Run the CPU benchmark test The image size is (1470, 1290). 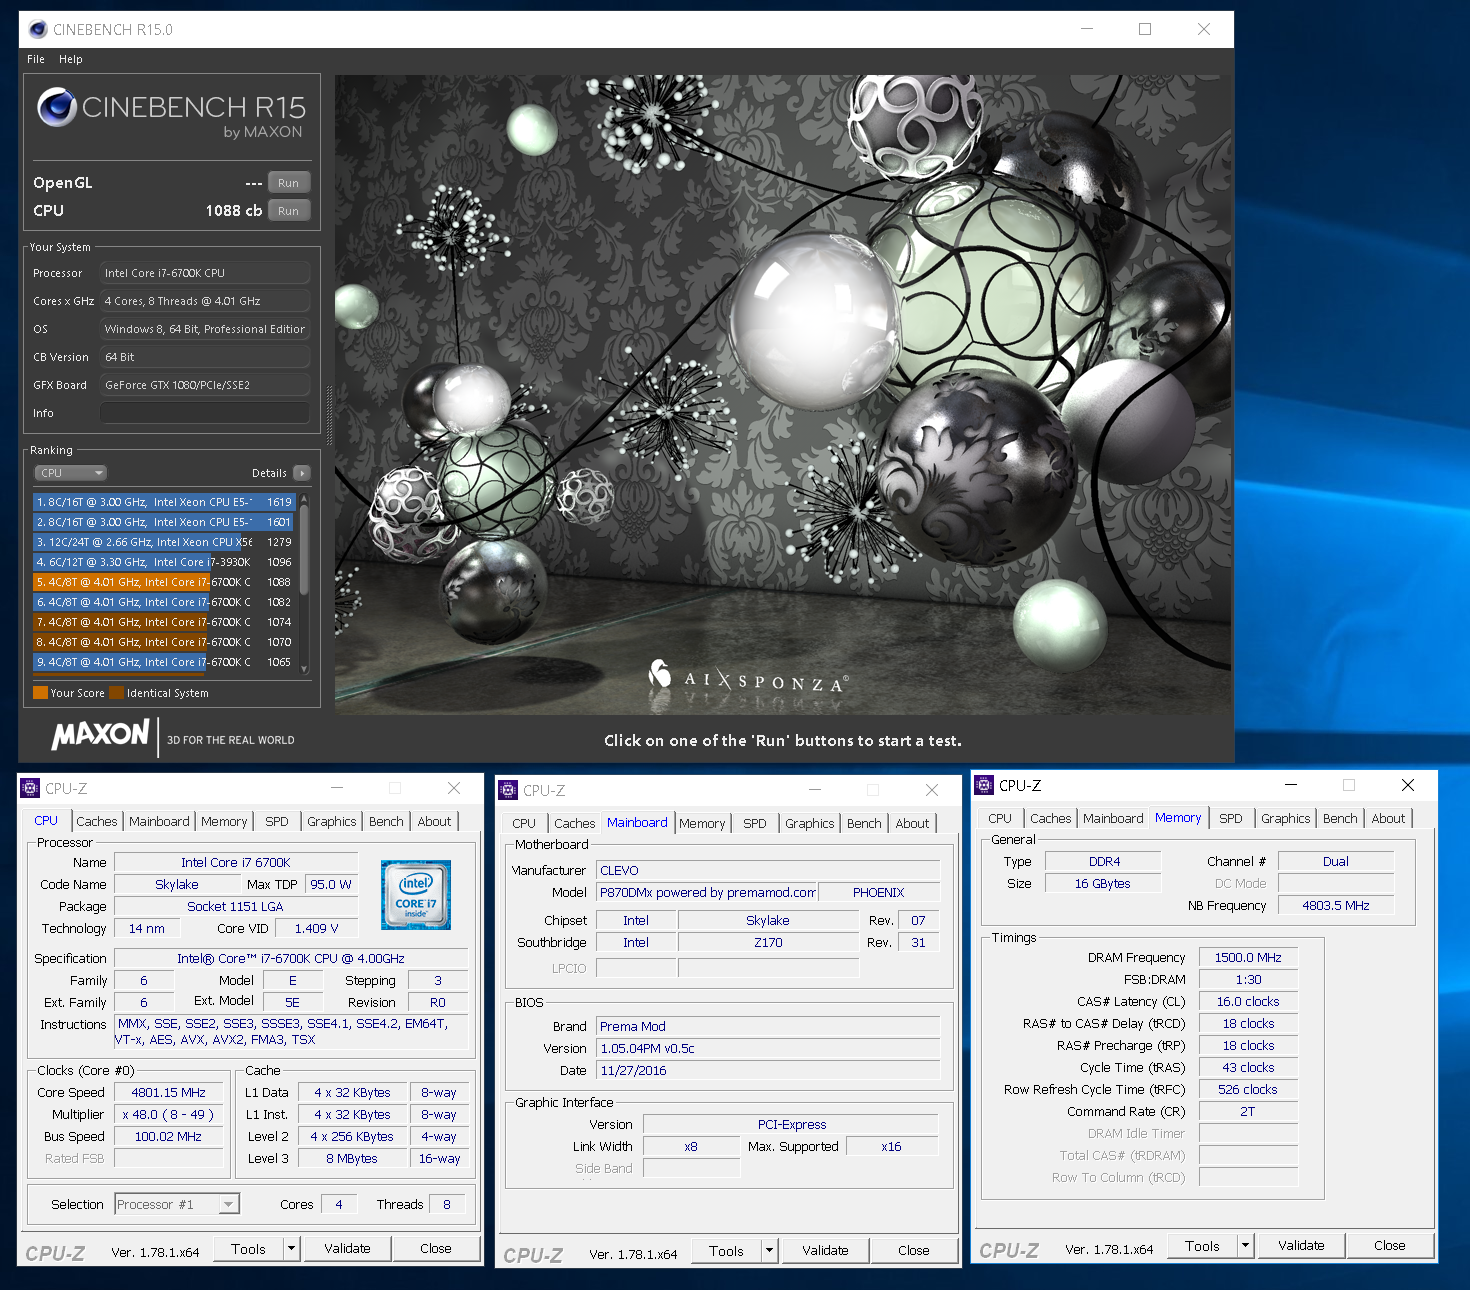tap(289, 211)
